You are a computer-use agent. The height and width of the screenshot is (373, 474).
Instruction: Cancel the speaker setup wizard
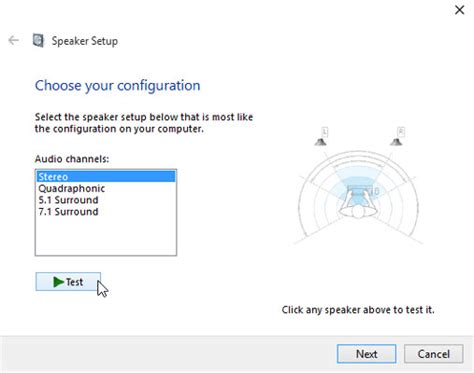coord(434,354)
